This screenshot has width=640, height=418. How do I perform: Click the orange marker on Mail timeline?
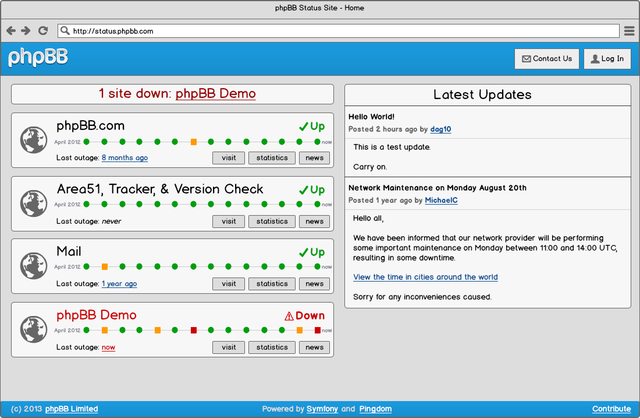(x=104, y=267)
